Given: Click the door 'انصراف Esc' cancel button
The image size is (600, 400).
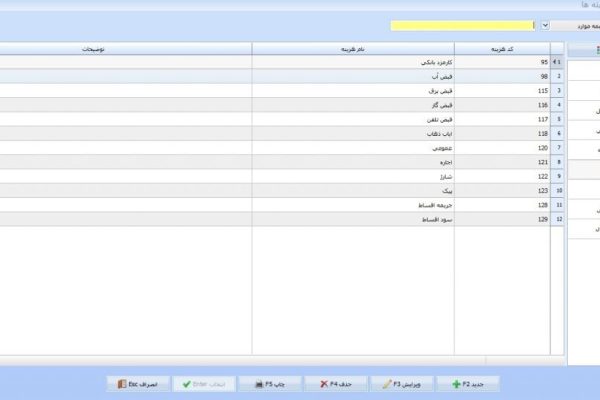Looking at the screenshot, I should coord(138,384).
